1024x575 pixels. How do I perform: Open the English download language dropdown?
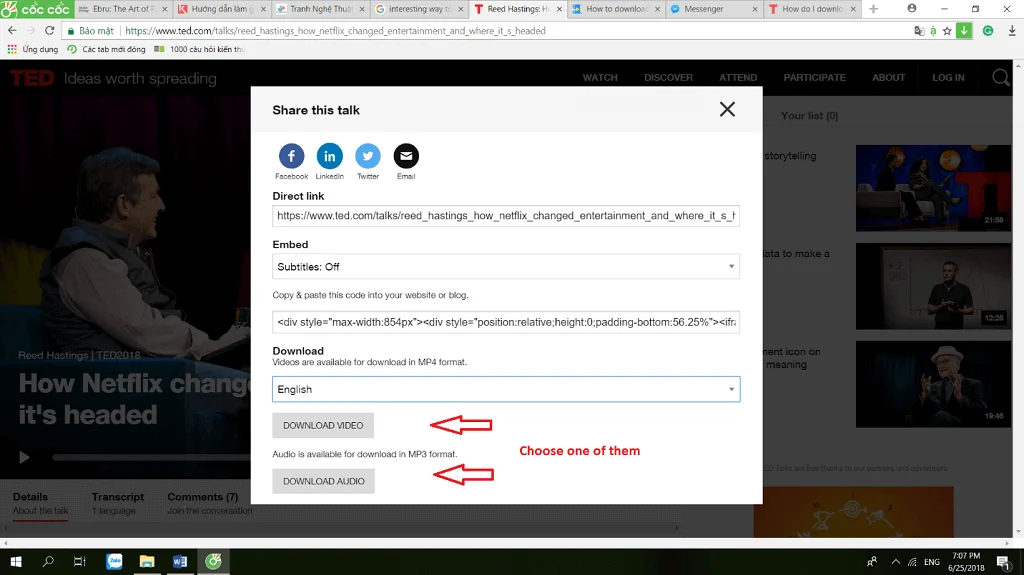point(505,389)
